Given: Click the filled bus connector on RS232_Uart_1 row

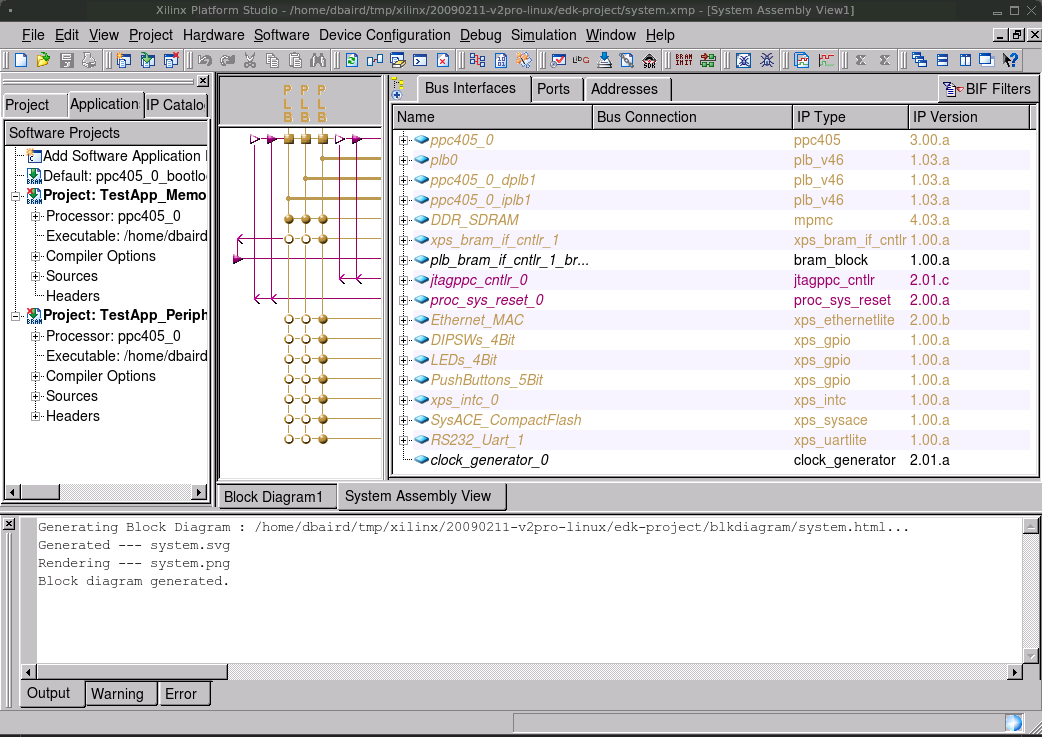Looking at the screenshot, I should point(323,439).
